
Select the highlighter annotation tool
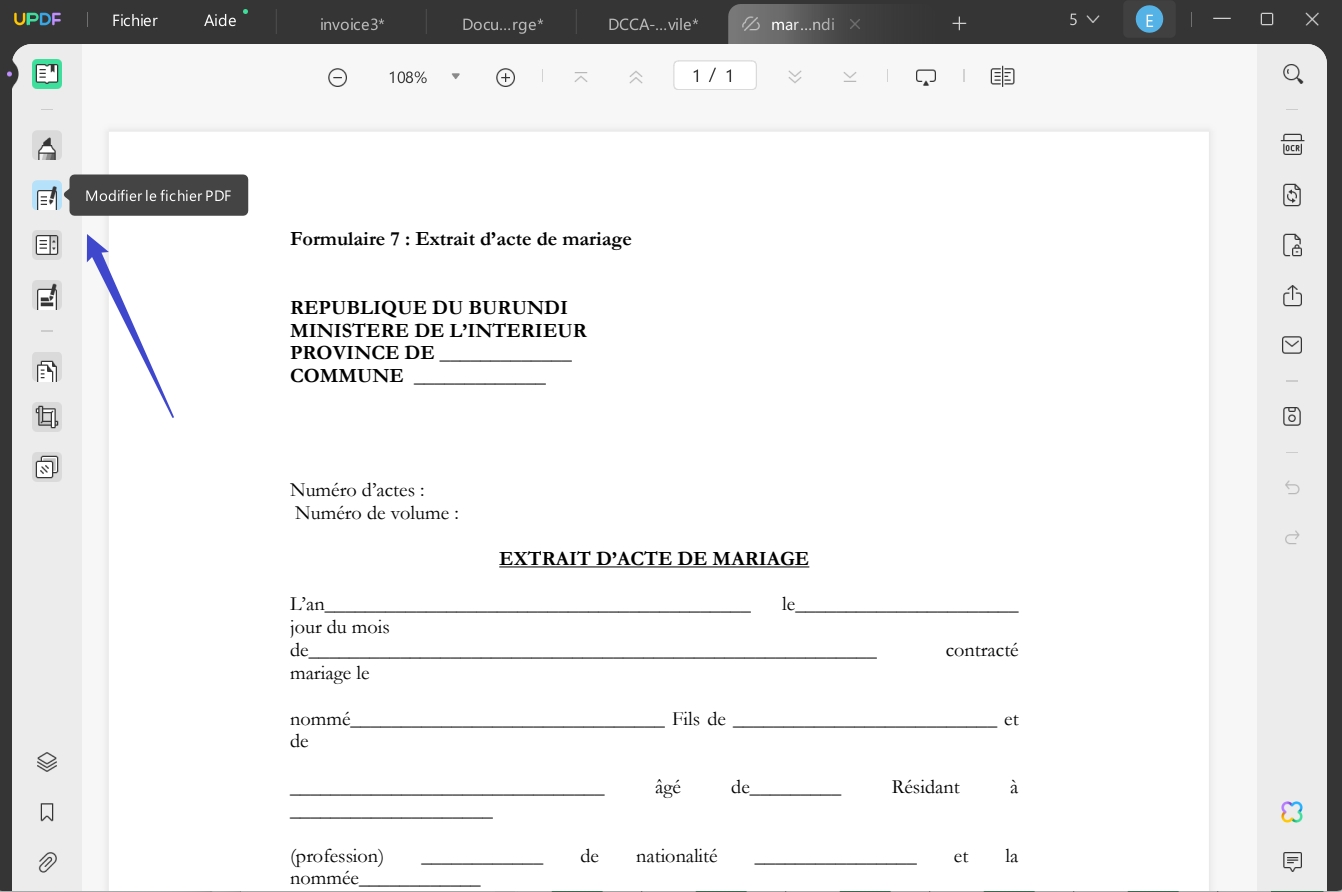coord(47,146)
